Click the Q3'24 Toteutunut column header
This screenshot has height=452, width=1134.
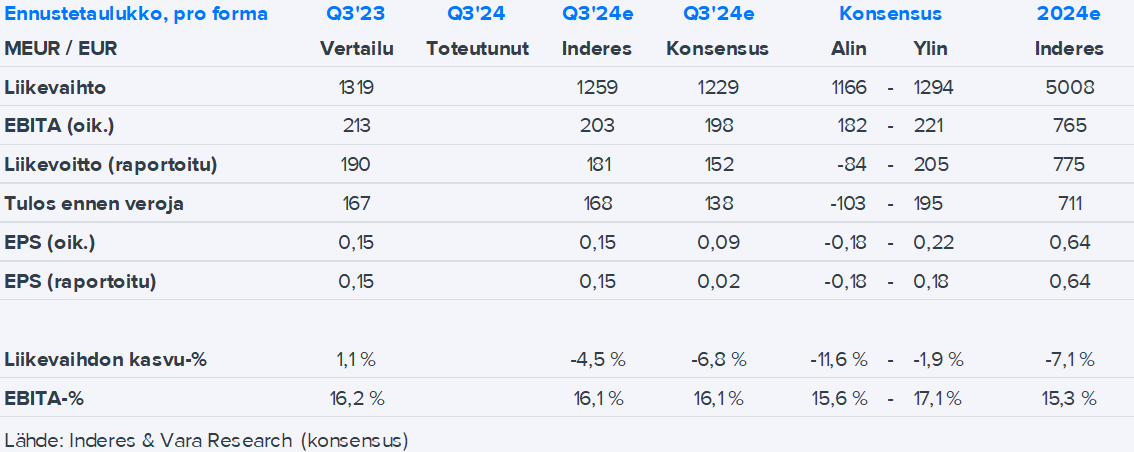(x=476, y=14)
